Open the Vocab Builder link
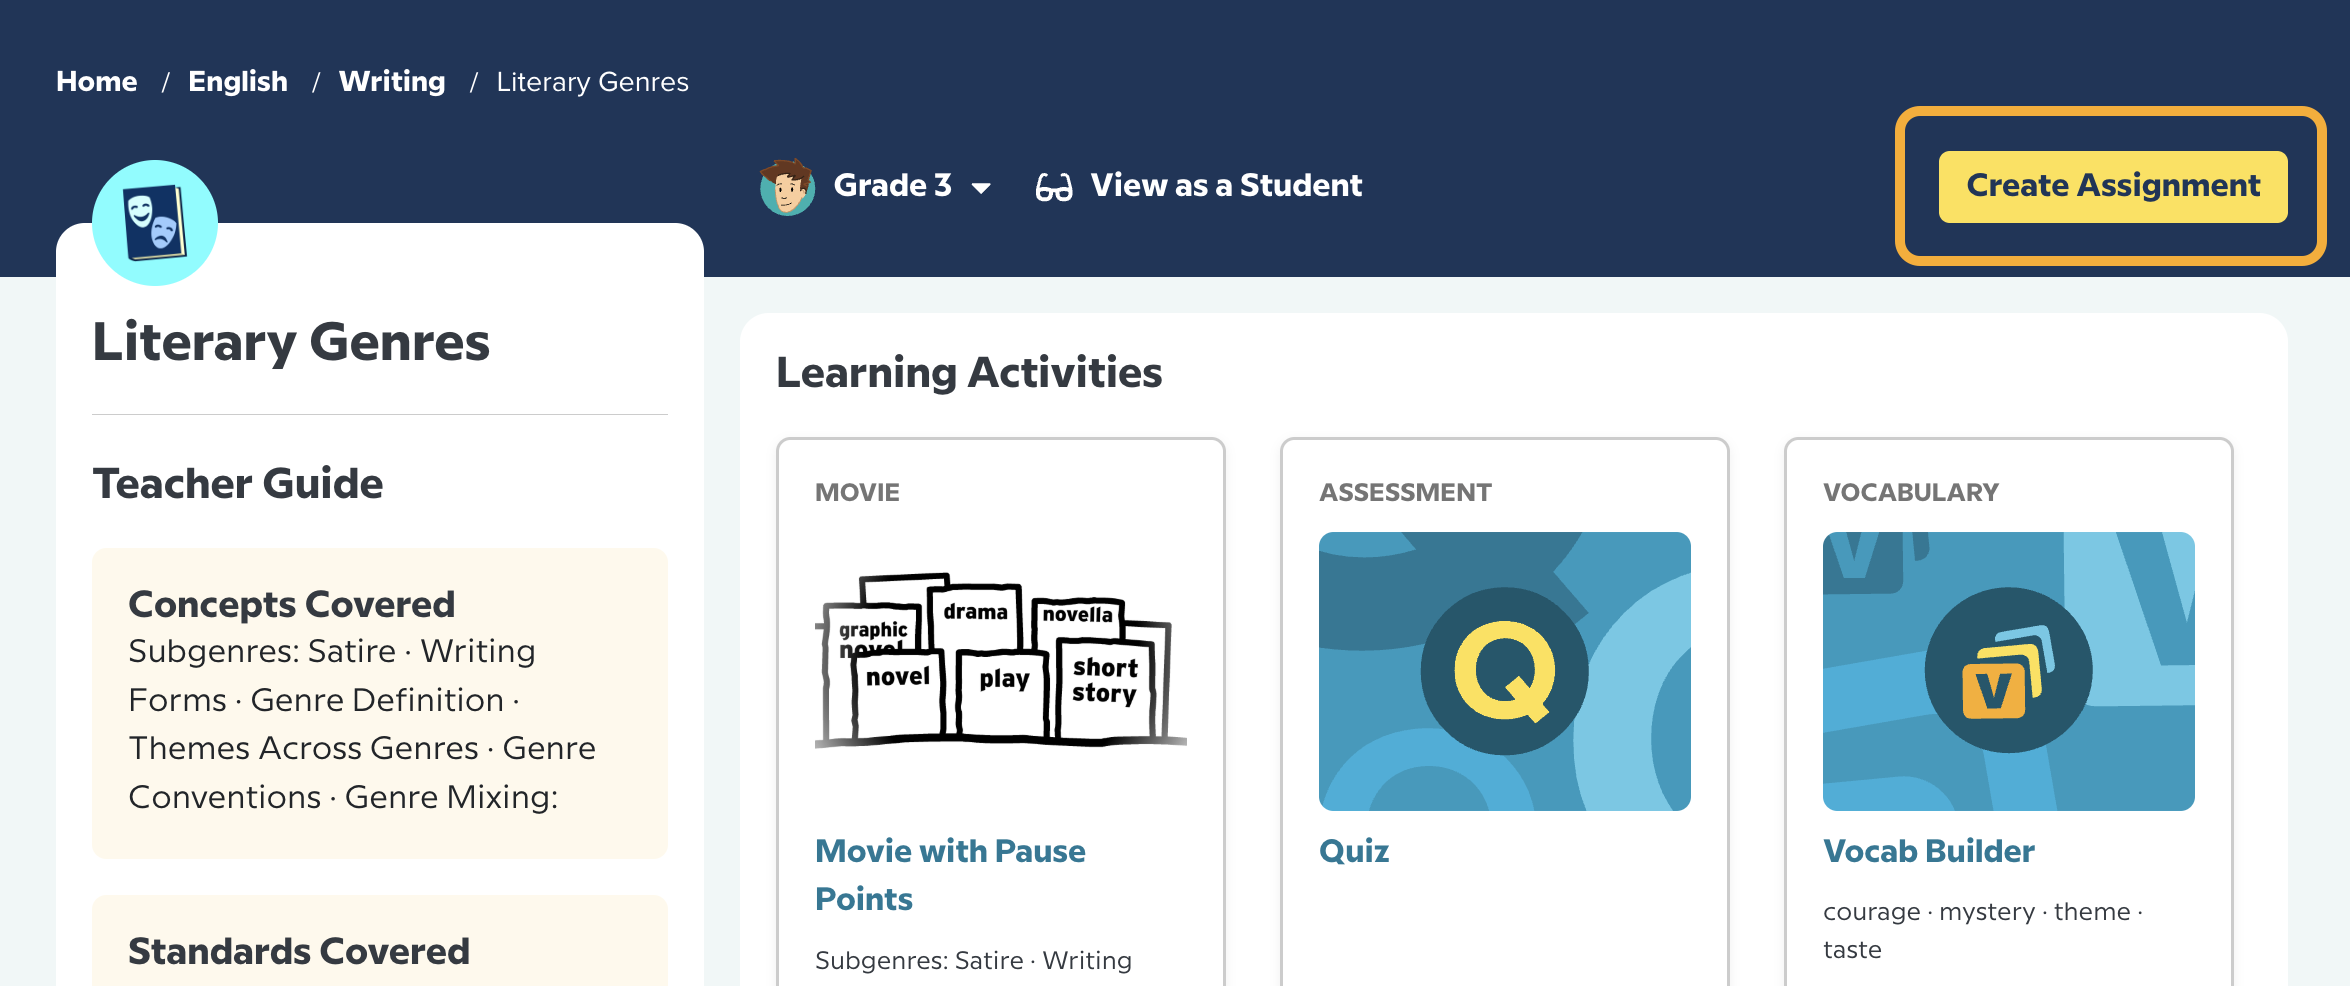Screen dimensions: 2350x986 pos(1929,851)
